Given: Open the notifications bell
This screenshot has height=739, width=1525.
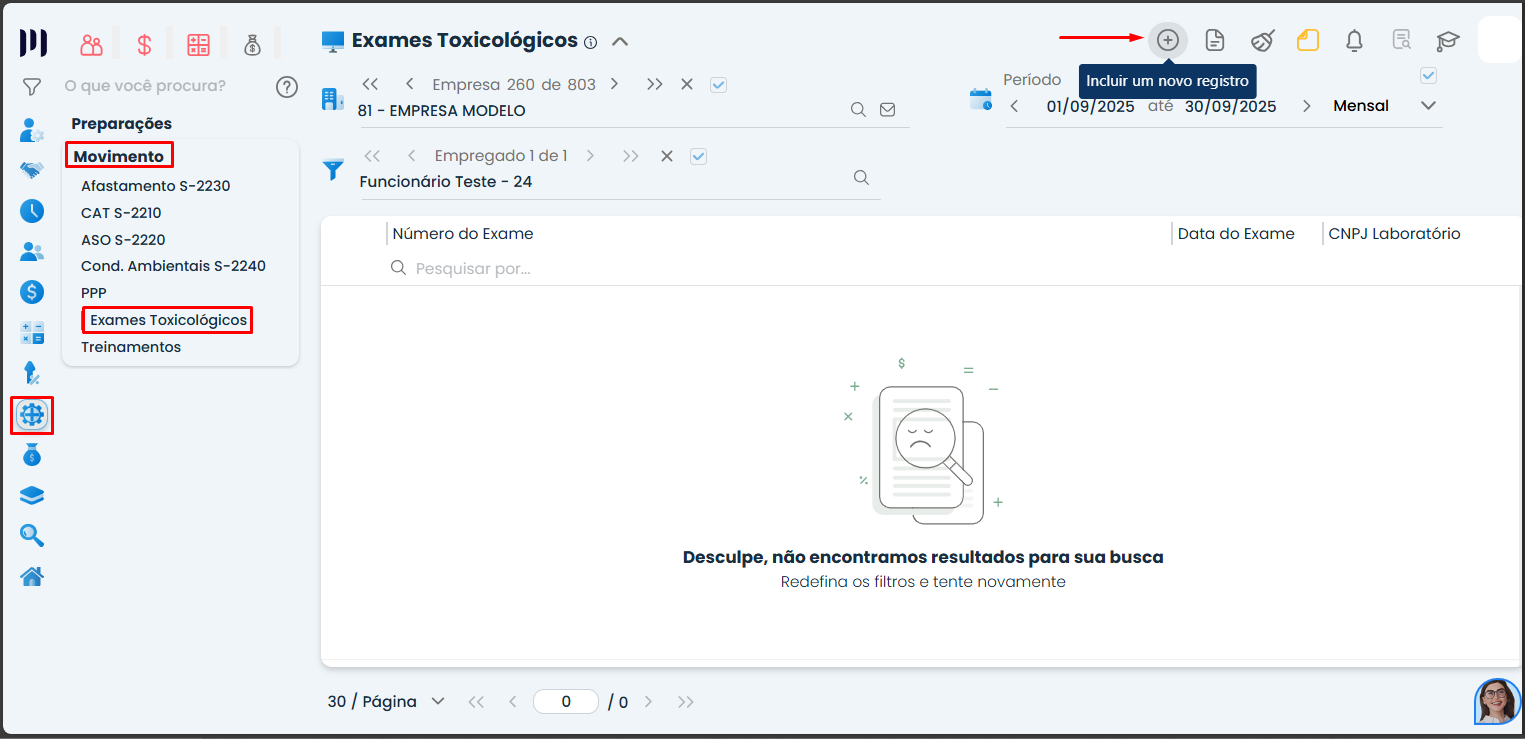Looking at the screenshot, I should [1354, 41].
